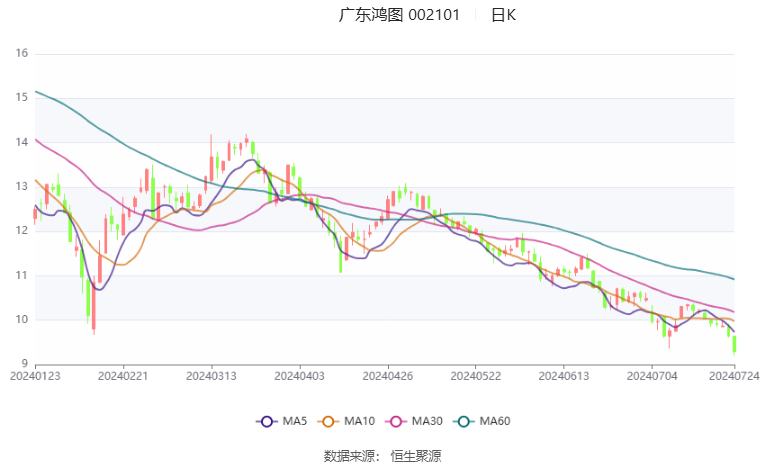The image size is (765, 465).
Task: Click the 16 price axis label
Action: [x=21, y=53]
